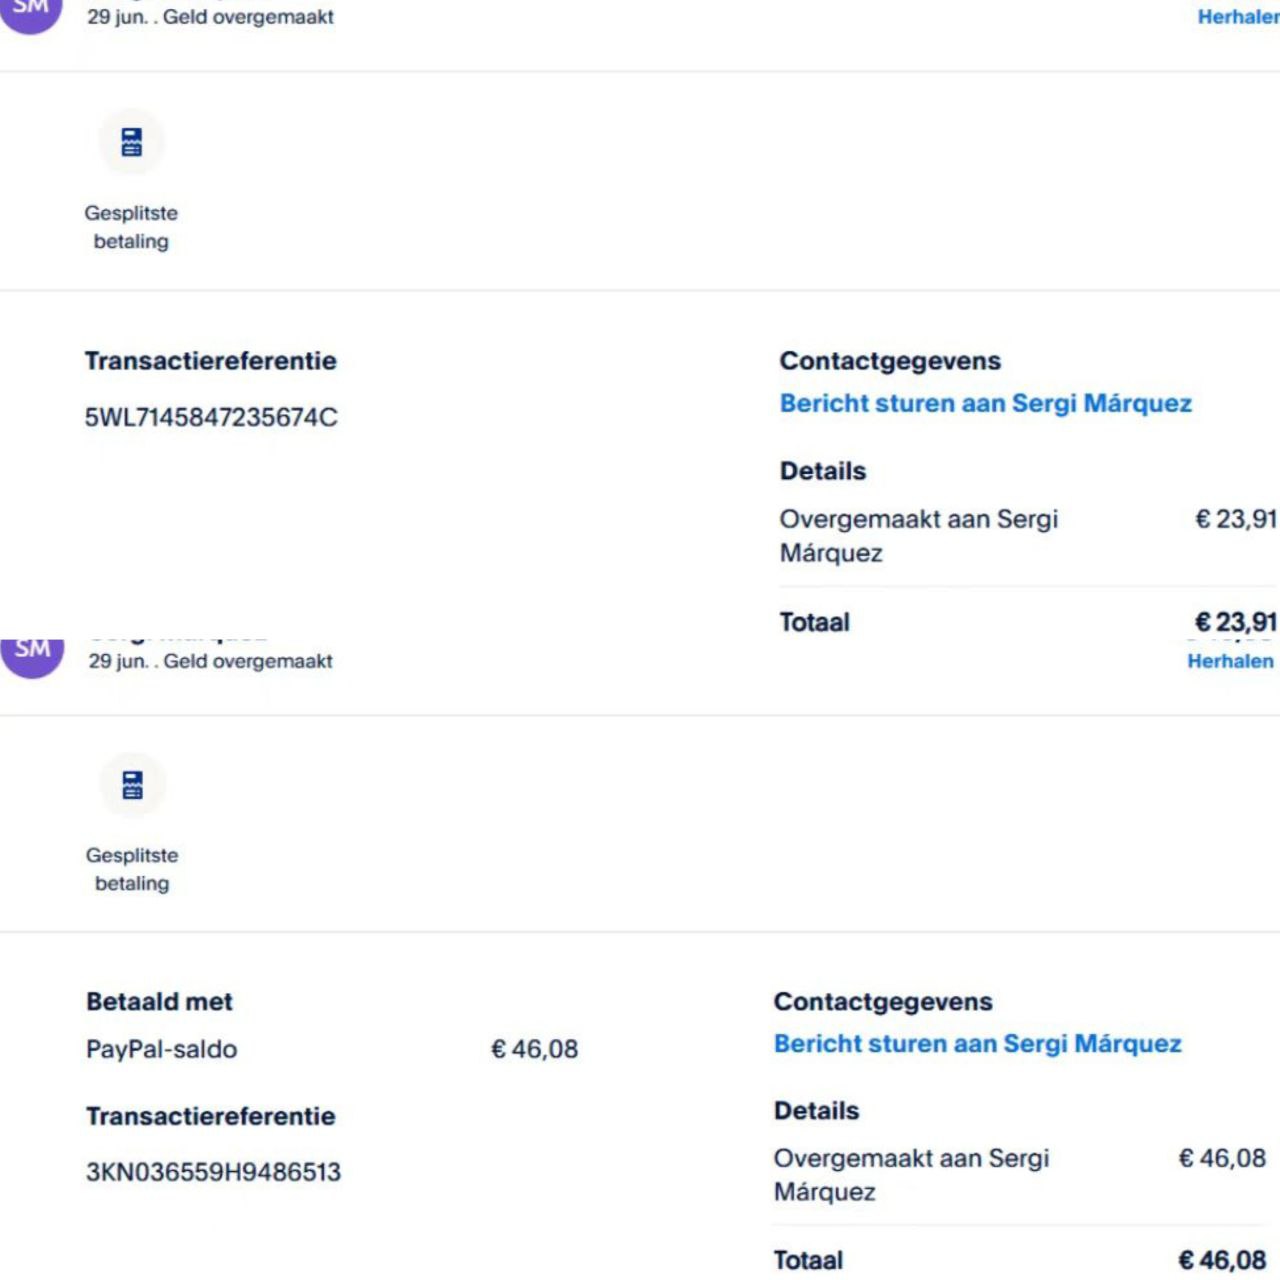Click the upper Herhalen link at the top

tap(1238, 17)
